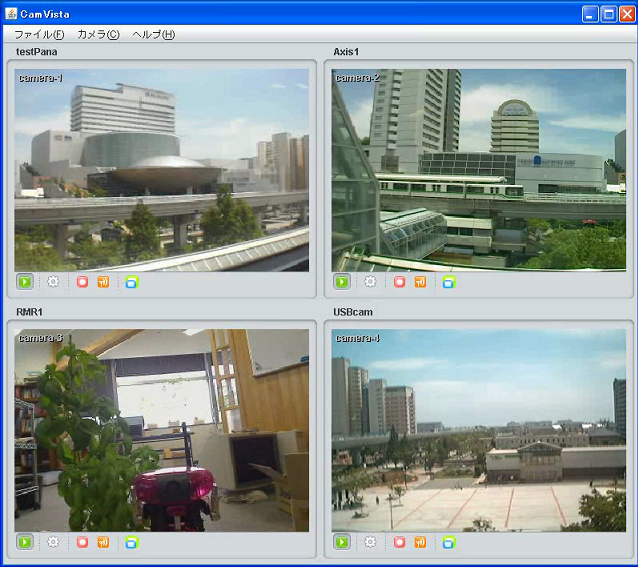Open the ヘルプ(H) menu
Image resolution: width=638 pixels, height=567 pixels.
pos(153,34)
